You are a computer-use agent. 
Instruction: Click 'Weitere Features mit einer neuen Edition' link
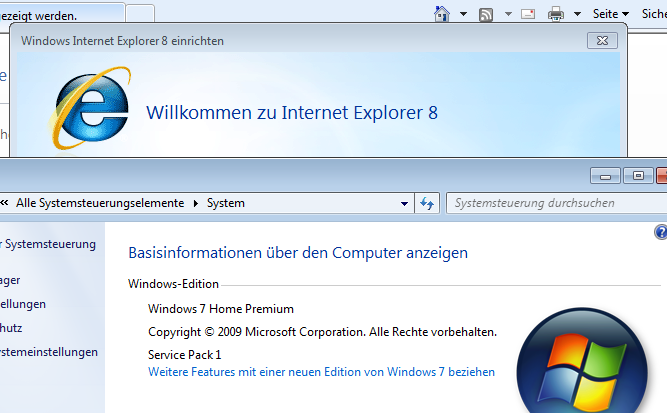click(x=321, y=372)
